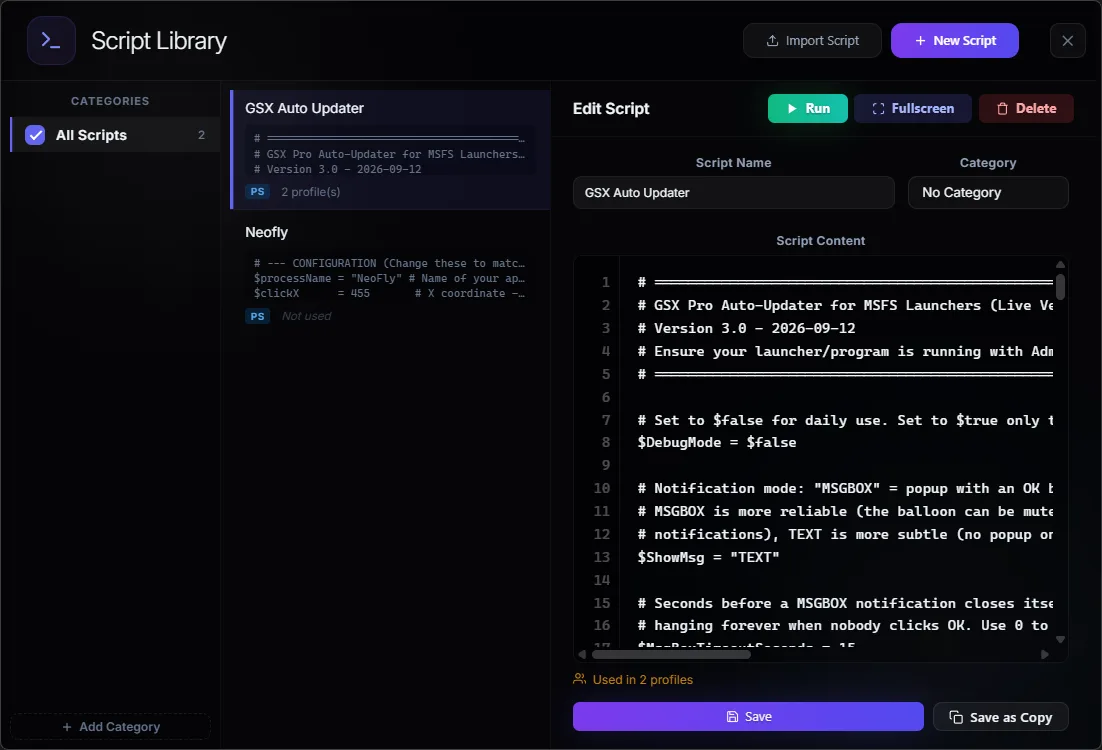Select the GSX Auto Updater script

click(x=390, y=150)
